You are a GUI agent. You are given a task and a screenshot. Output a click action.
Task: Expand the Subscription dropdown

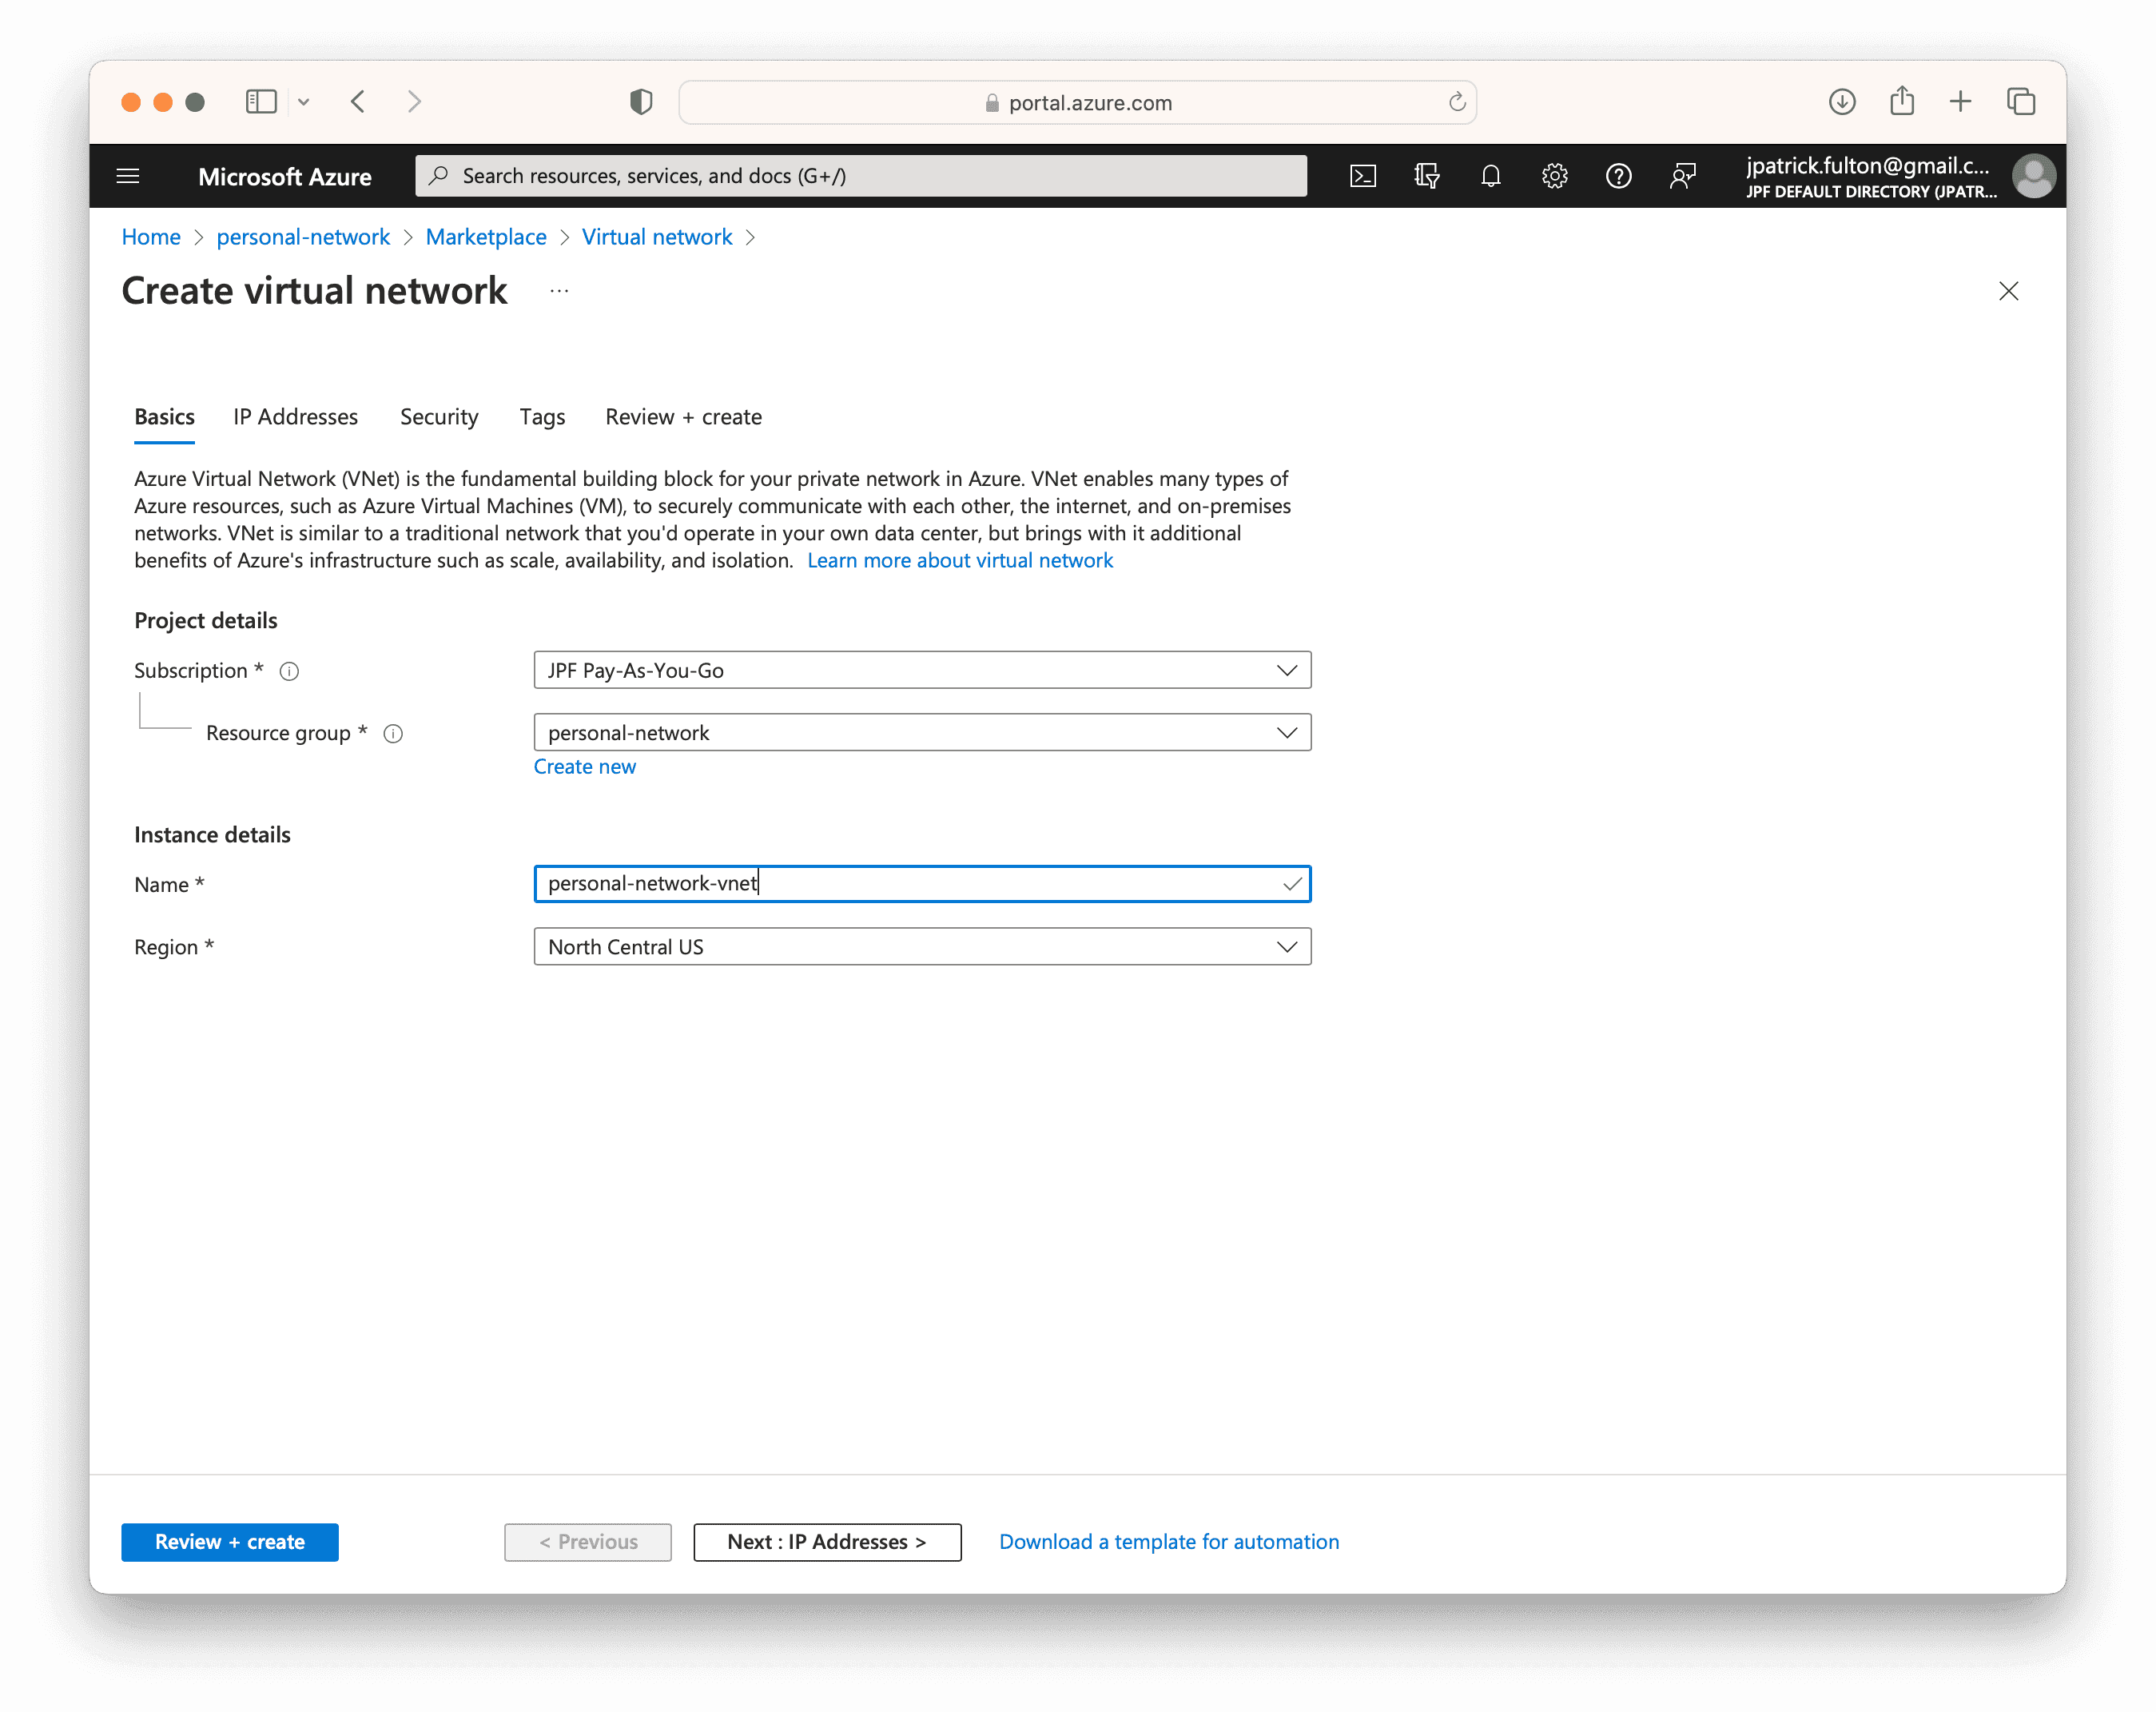coord(922,670)
